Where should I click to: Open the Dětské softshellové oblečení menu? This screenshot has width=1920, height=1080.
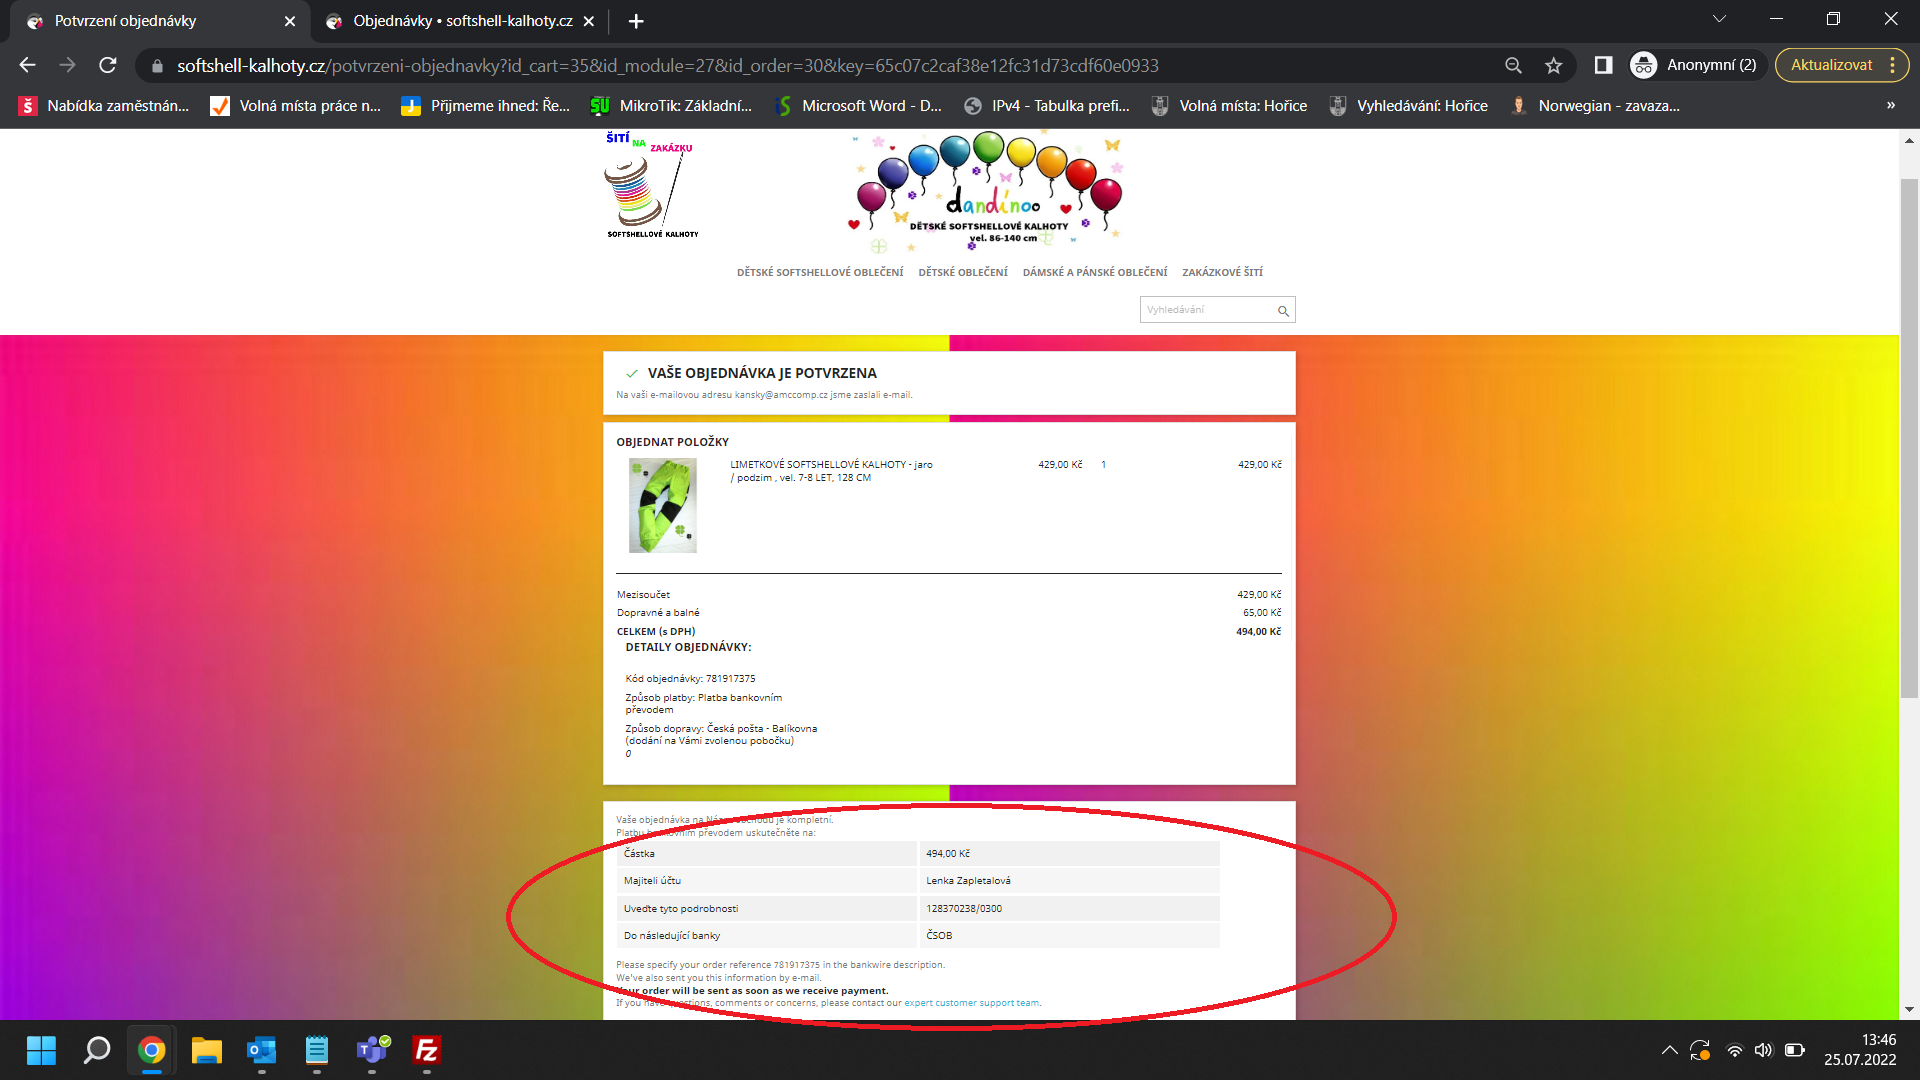pyautogui.click(x=819, y=272)
